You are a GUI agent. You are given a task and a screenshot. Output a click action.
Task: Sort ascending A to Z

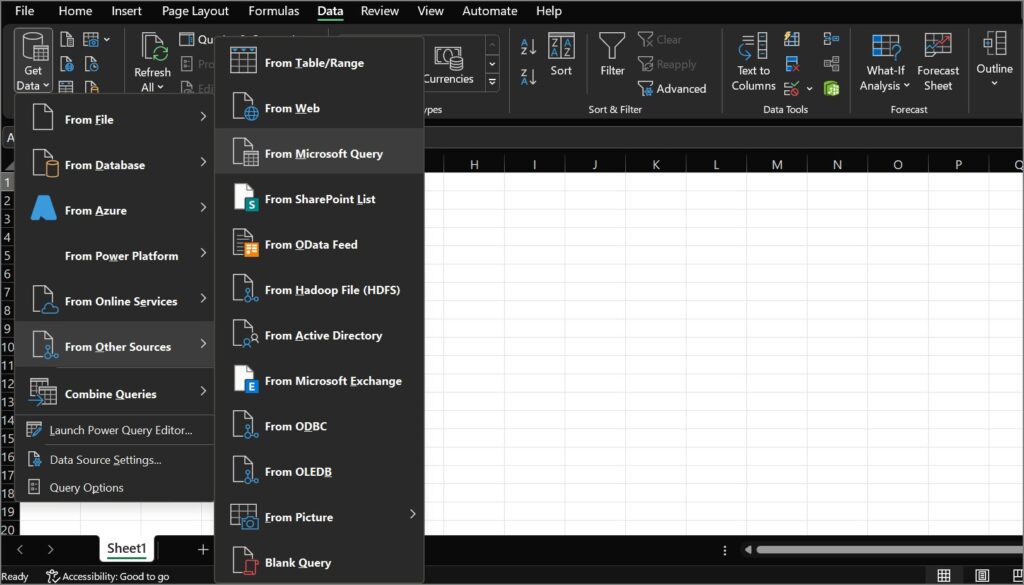tap(528, 47)
